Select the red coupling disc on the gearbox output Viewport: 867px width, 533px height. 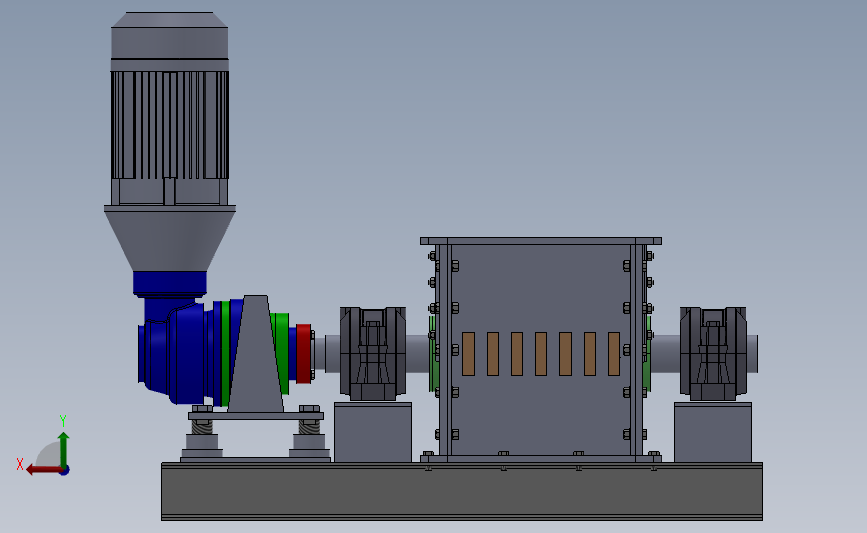pyautogui.click(x=304, y=354)
